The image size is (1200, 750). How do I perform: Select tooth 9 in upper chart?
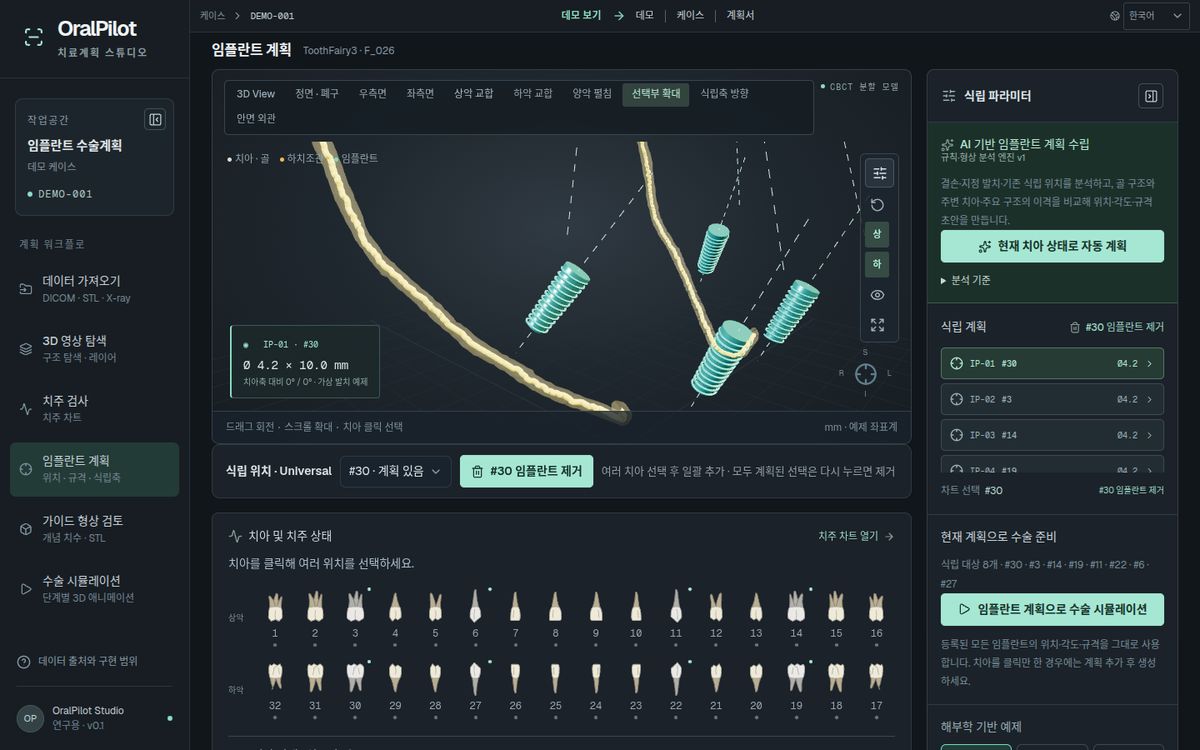[x=595, y=614]
